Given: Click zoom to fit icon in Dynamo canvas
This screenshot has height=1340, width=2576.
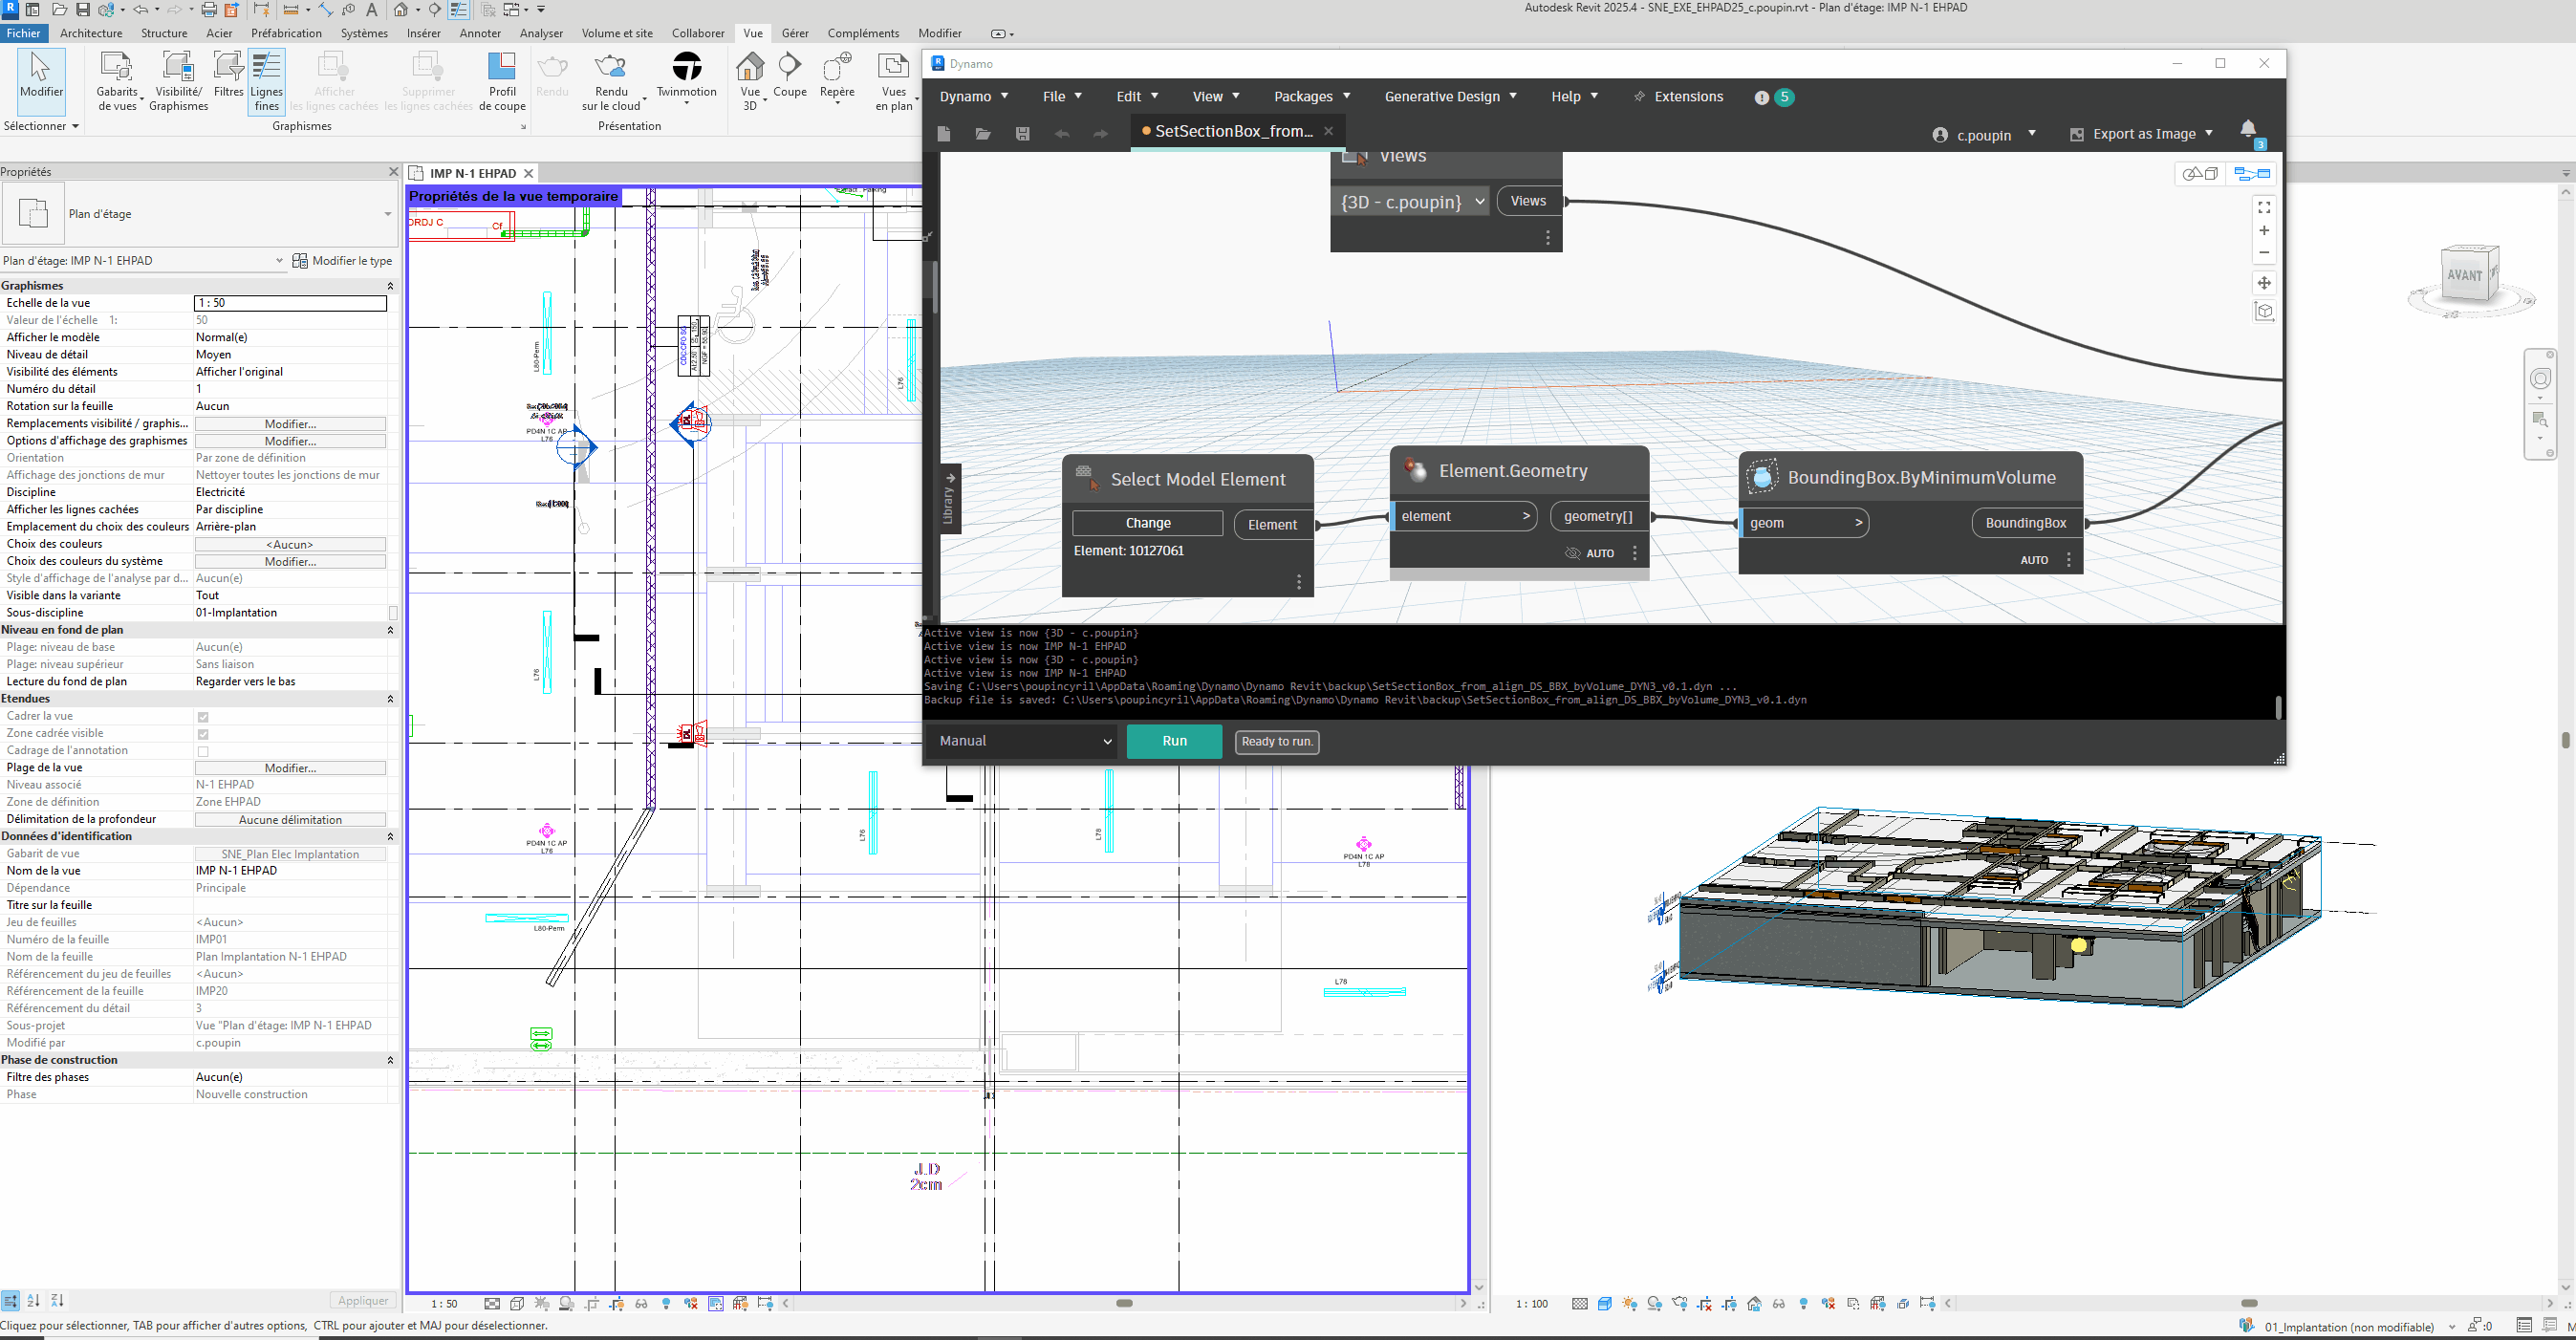Looking at the screenshot, I should click(2264, 207).
